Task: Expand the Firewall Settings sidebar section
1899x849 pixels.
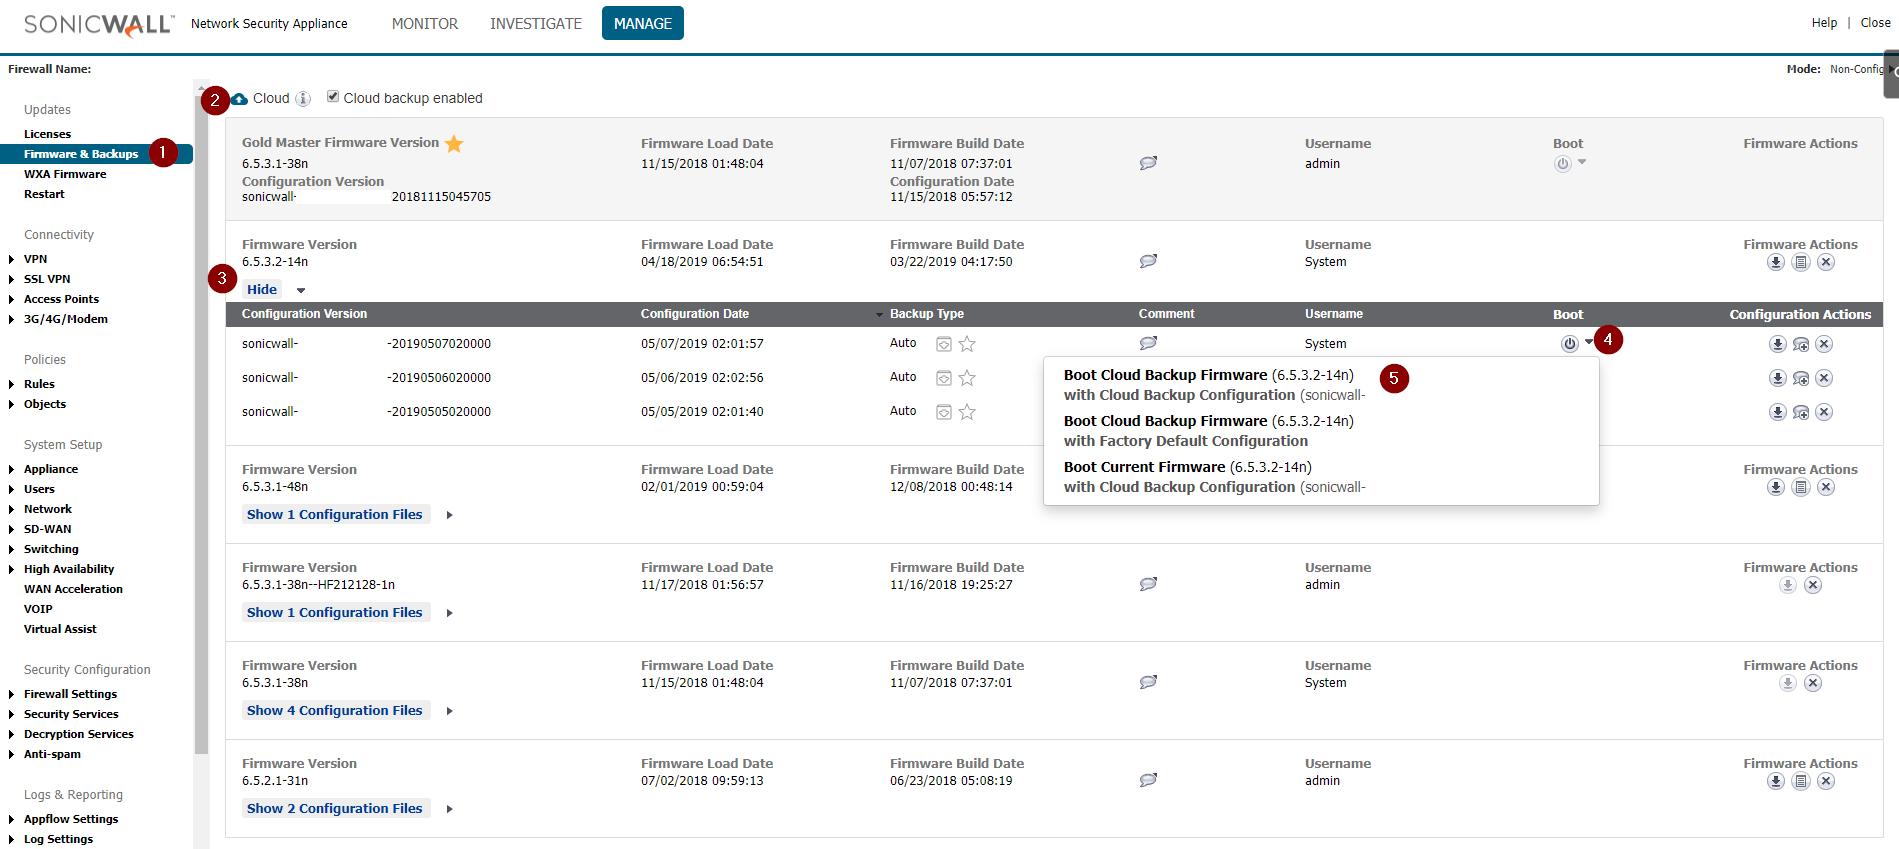Action: pos(11,694)
